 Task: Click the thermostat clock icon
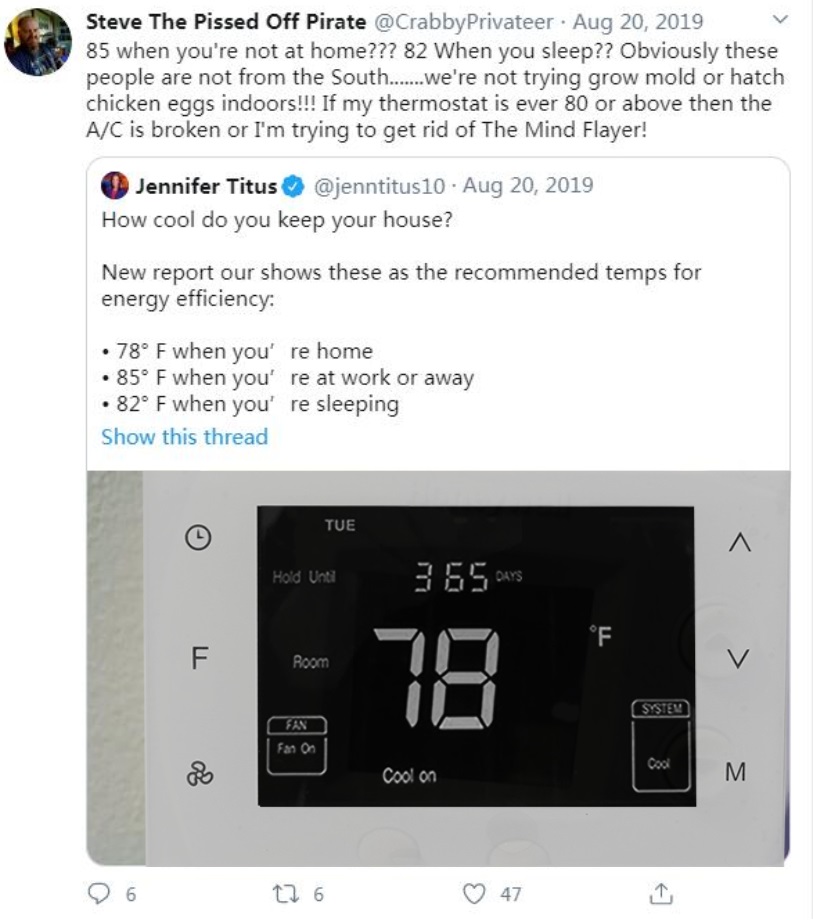point(199,538)
